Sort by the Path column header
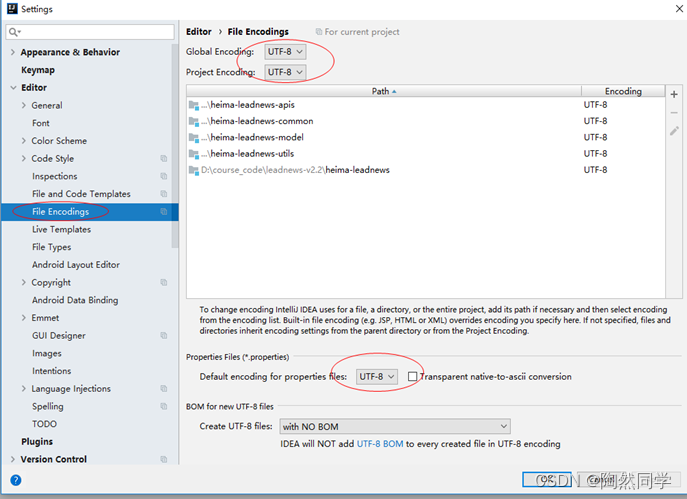The height and width of the screenshot is (499, 687). (384, 91)
